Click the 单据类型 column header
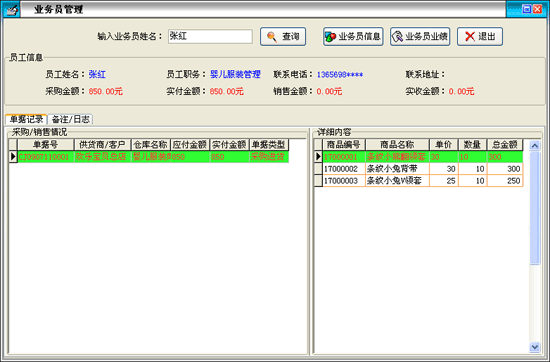Image resolution: width=550 pixels, height=362 pixels. coord(269,145)
